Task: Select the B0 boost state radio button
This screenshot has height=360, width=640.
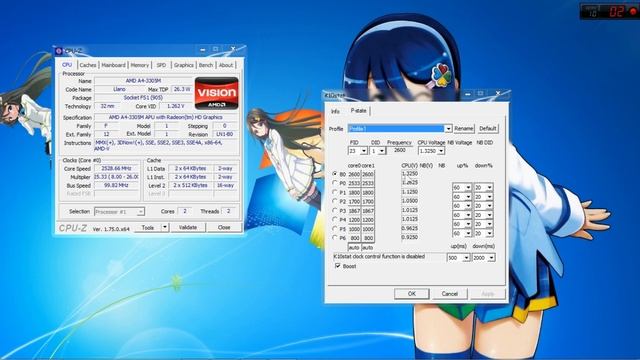Action: (x=335, y=174)
